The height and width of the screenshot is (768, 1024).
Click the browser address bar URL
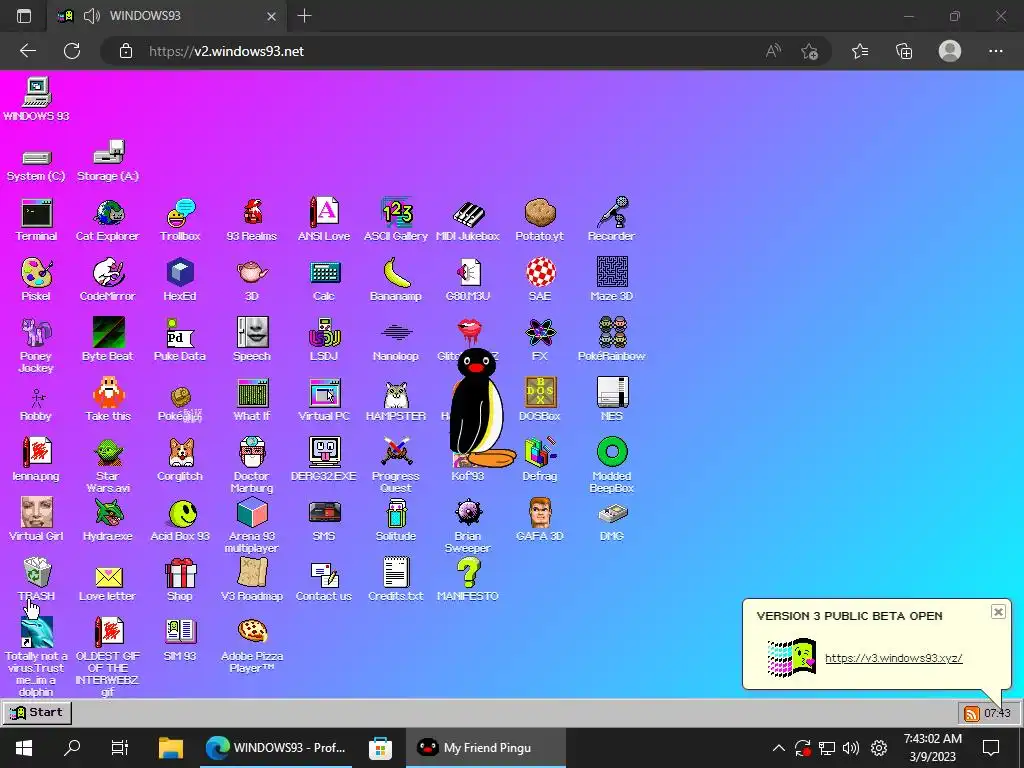[x=226, y=51]
